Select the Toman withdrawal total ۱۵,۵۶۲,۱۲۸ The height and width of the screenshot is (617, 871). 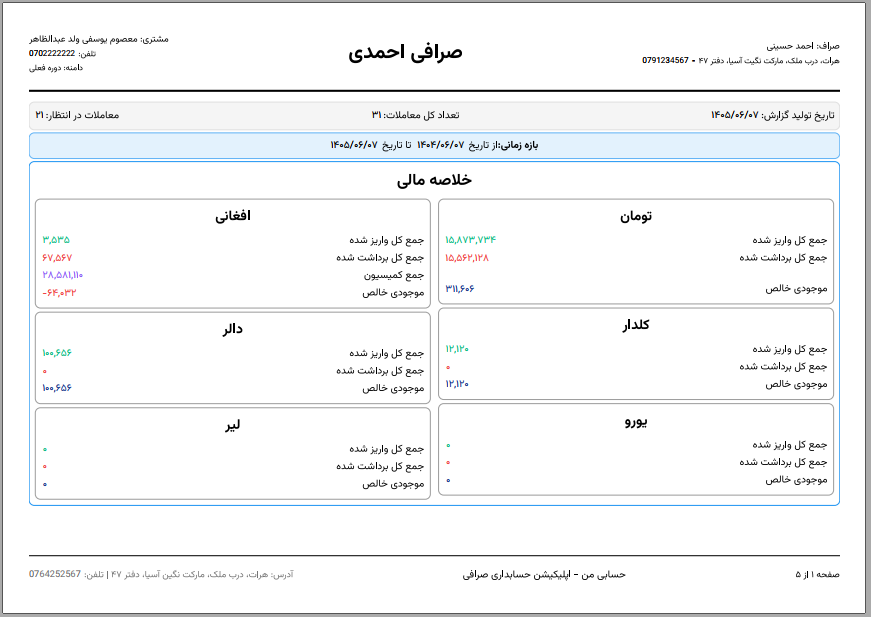coord(467,258)
